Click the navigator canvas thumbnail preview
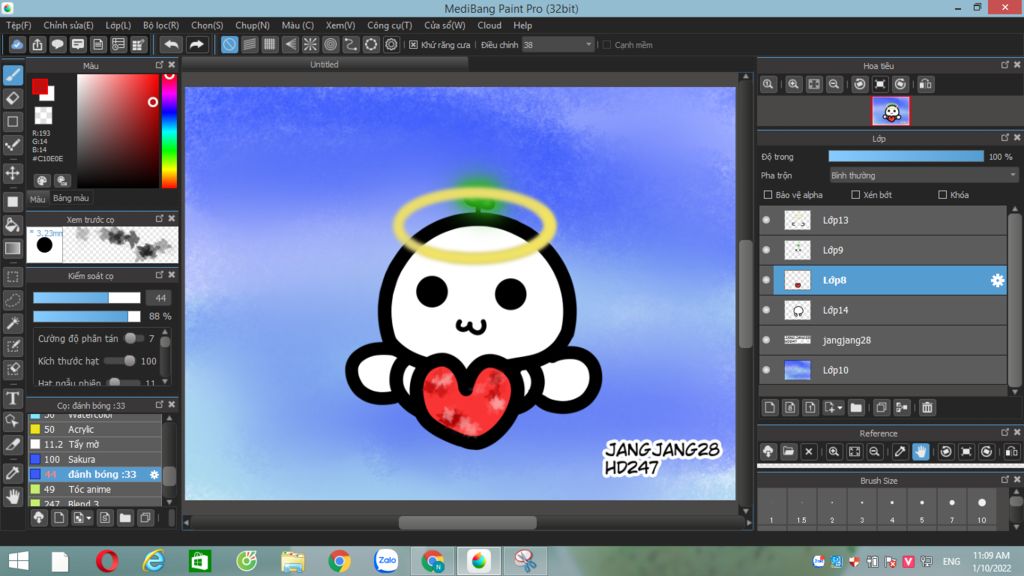The image size is (1024, 576). coord(891,112)
